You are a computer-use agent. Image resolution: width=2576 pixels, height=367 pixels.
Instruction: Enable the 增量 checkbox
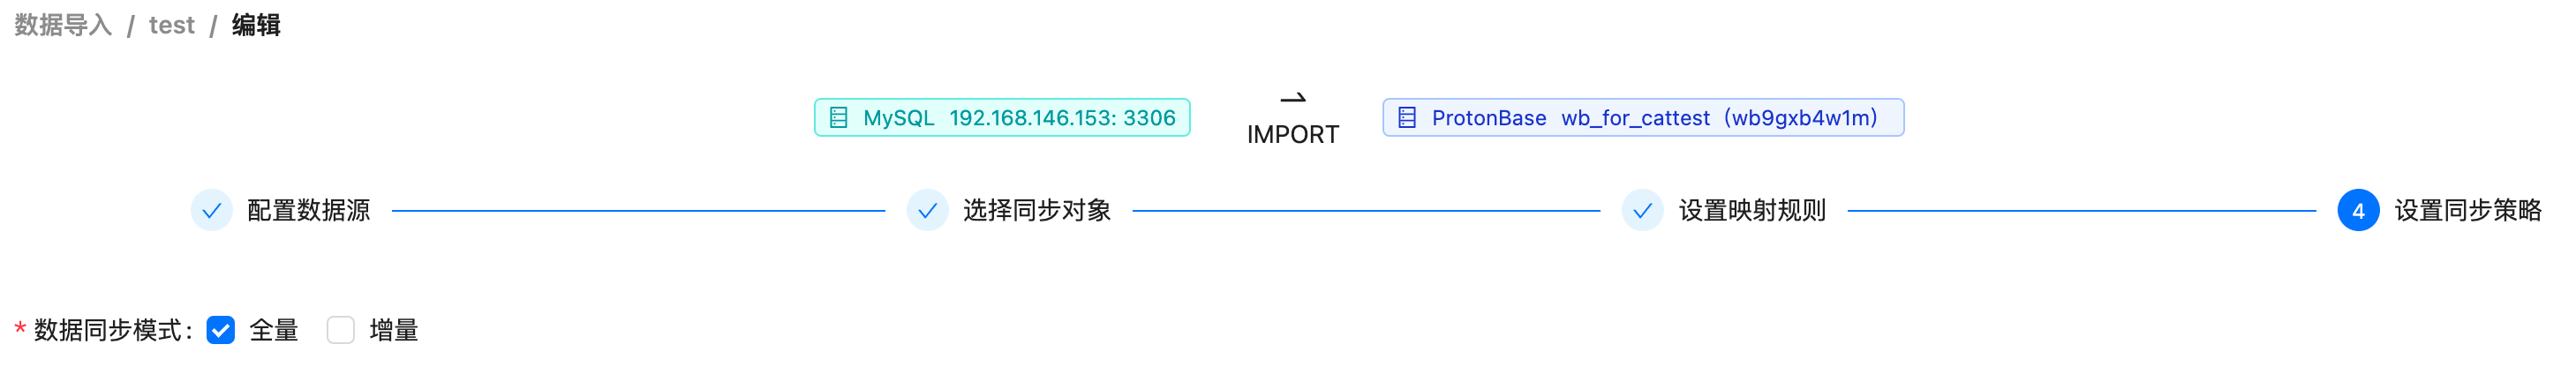(x=341, y=330)
